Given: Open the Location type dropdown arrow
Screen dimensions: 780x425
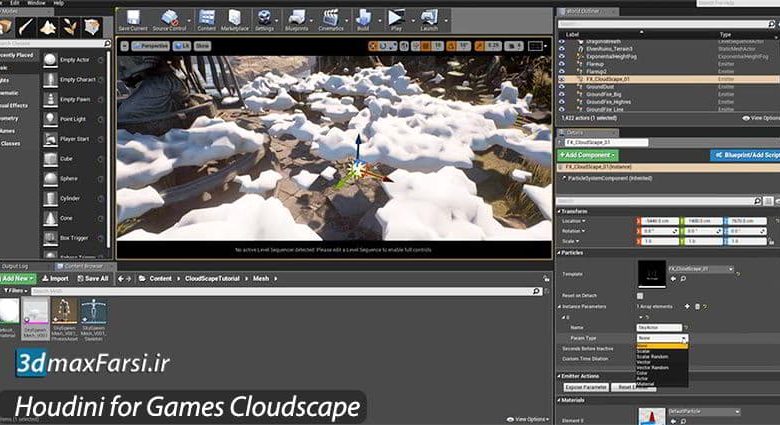Looking at the screenshot, I should (x=584, y=221).
